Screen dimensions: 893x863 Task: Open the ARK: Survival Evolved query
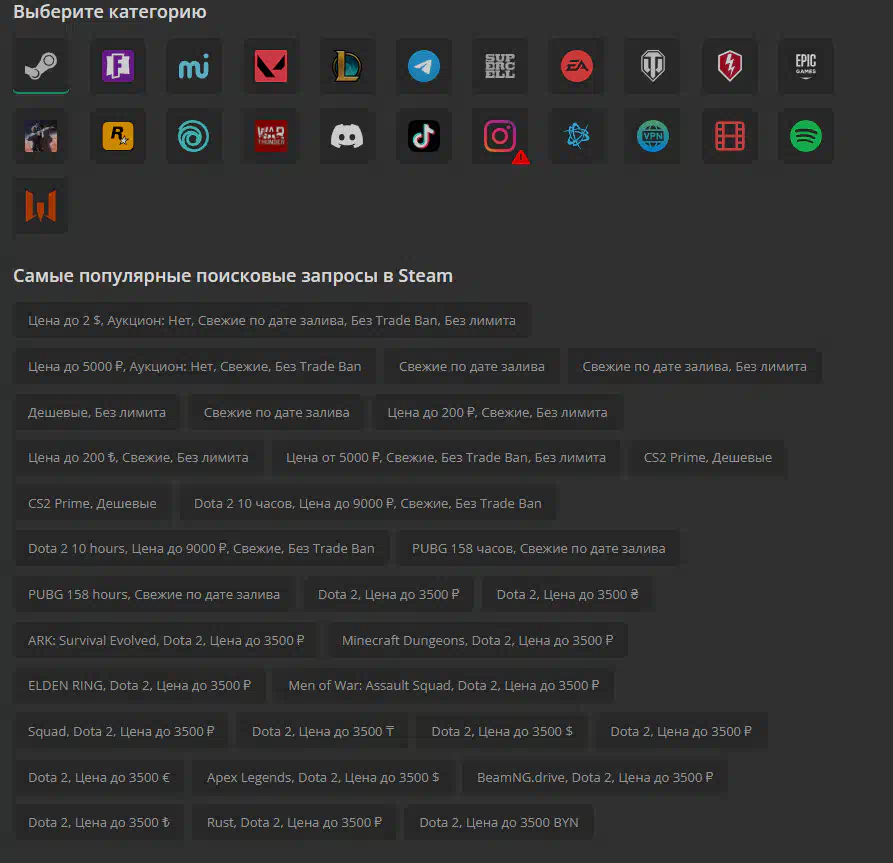[166, 640]
